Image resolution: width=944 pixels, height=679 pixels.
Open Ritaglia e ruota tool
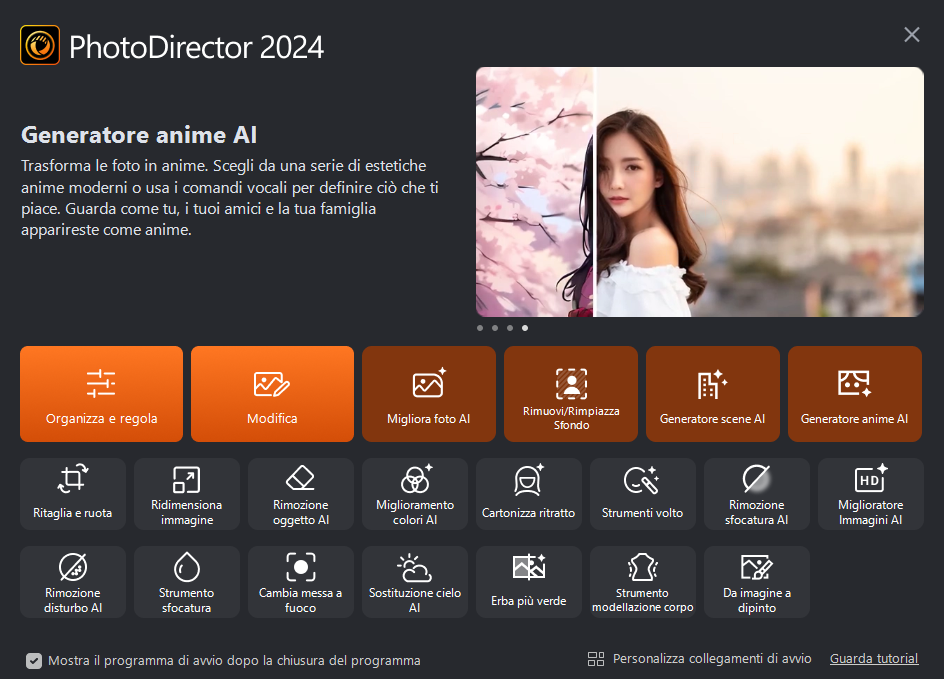73,494
